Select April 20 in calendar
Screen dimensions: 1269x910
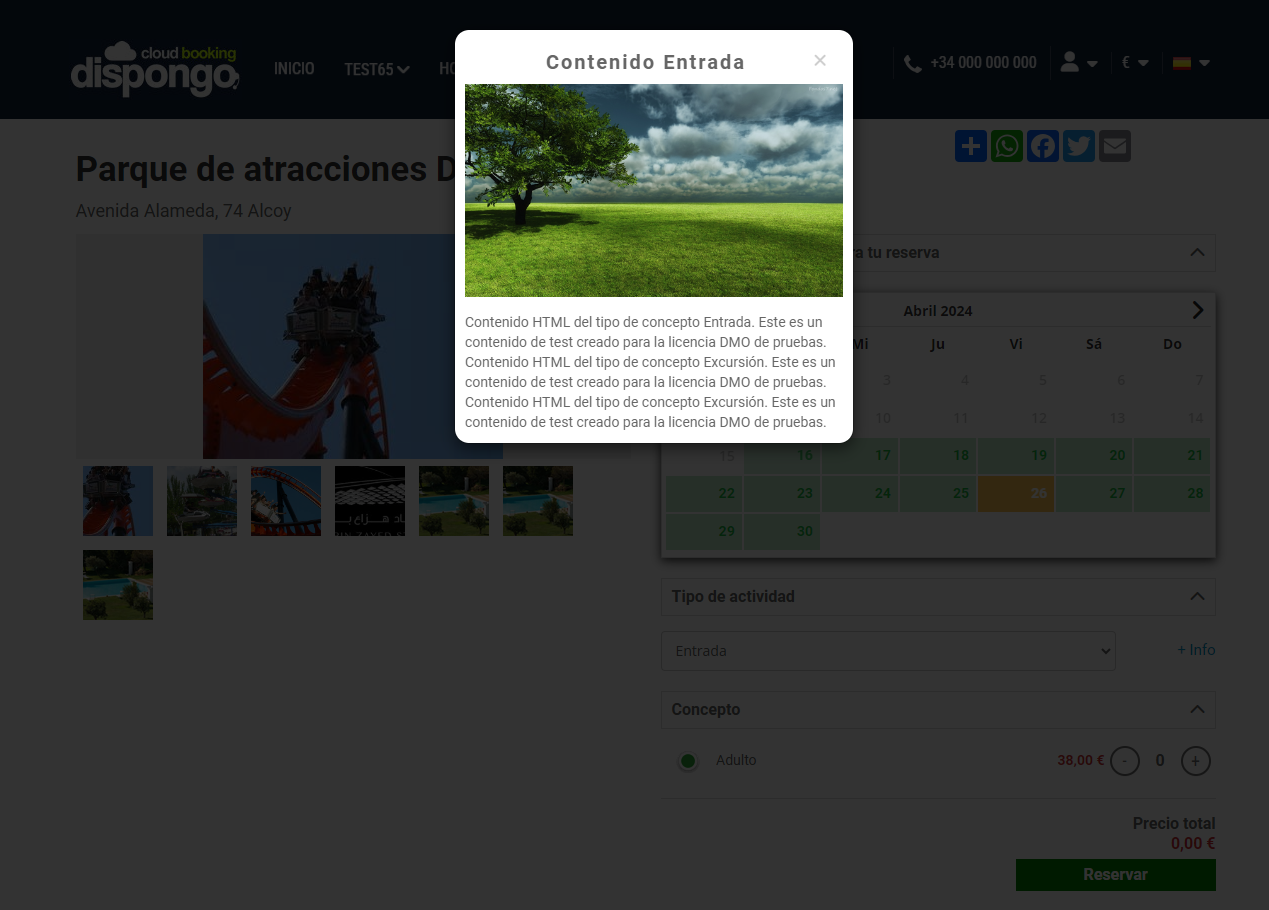click(1094, 456)
